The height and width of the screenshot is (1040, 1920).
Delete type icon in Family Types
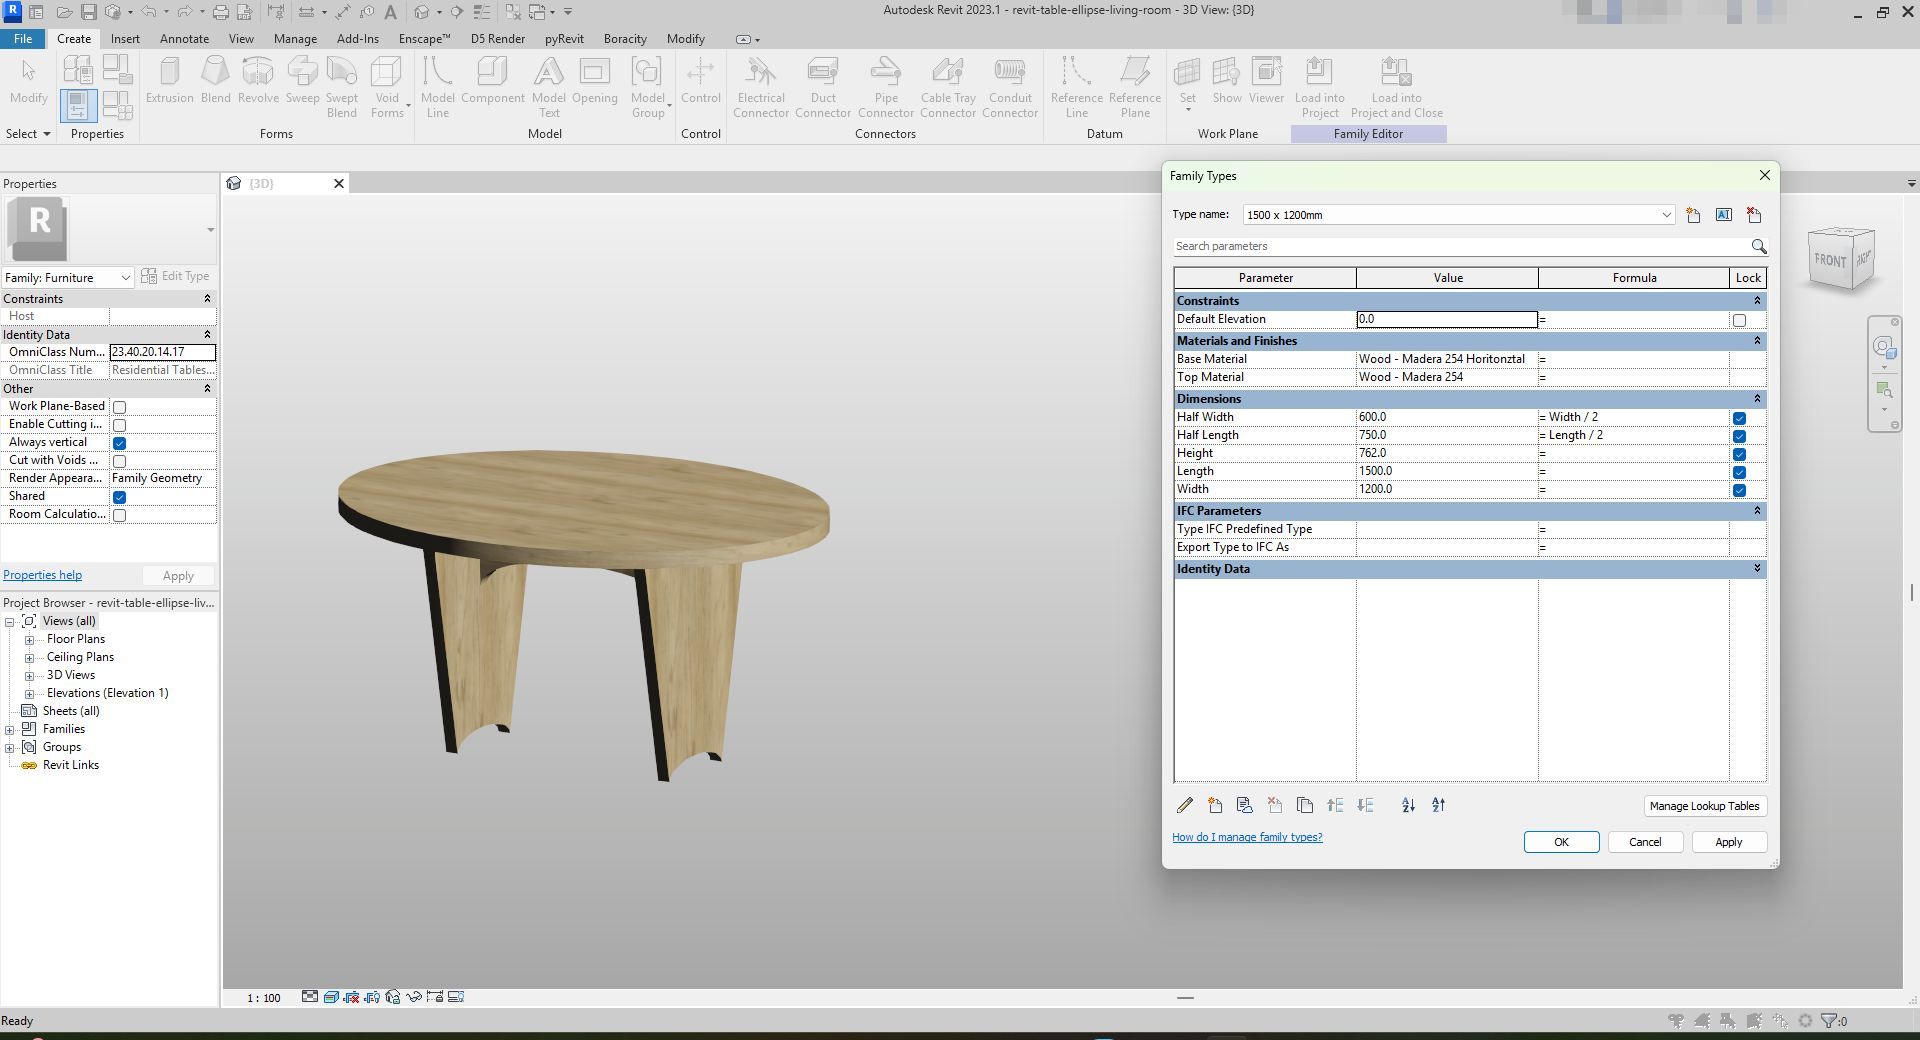1754,215
